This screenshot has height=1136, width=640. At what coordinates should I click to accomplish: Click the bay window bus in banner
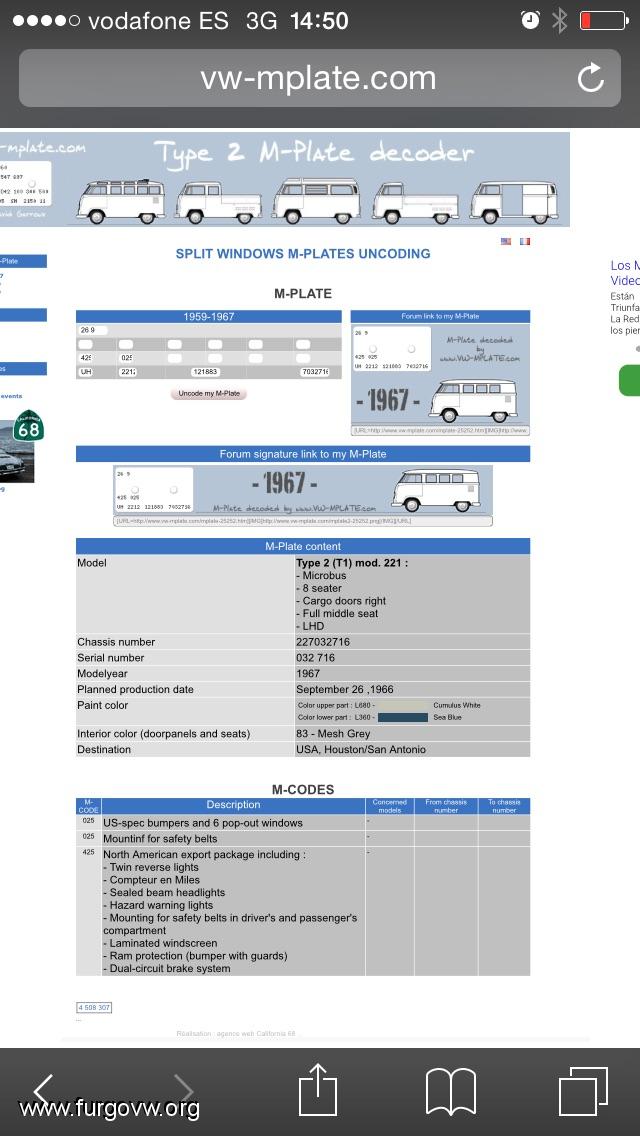(x=317, y=200)
